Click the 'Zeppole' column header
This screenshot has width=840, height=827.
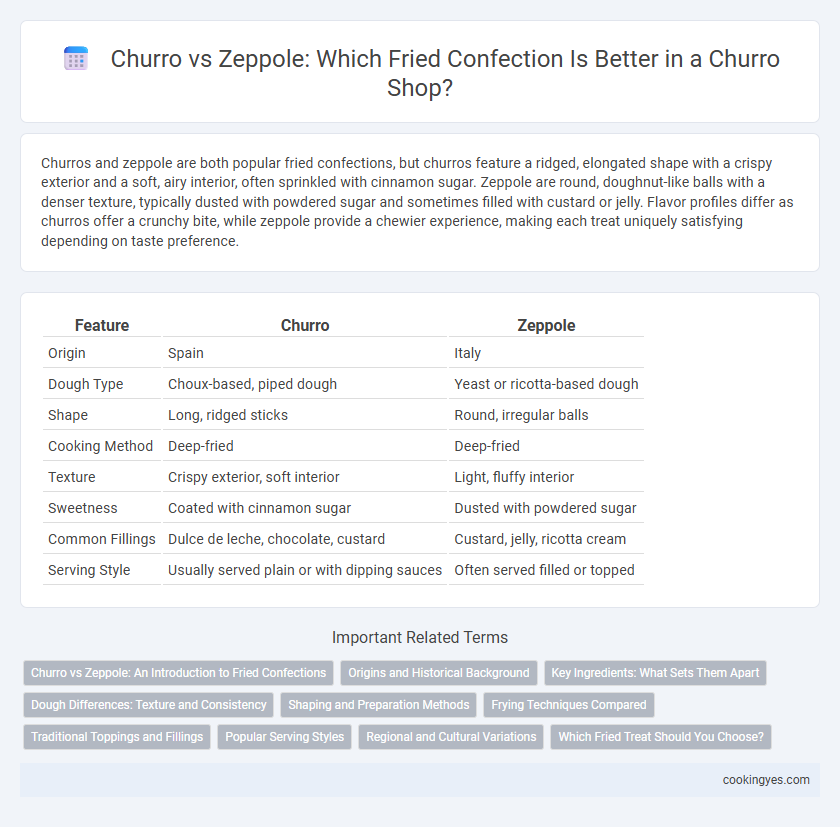click(x=546, y=325)
